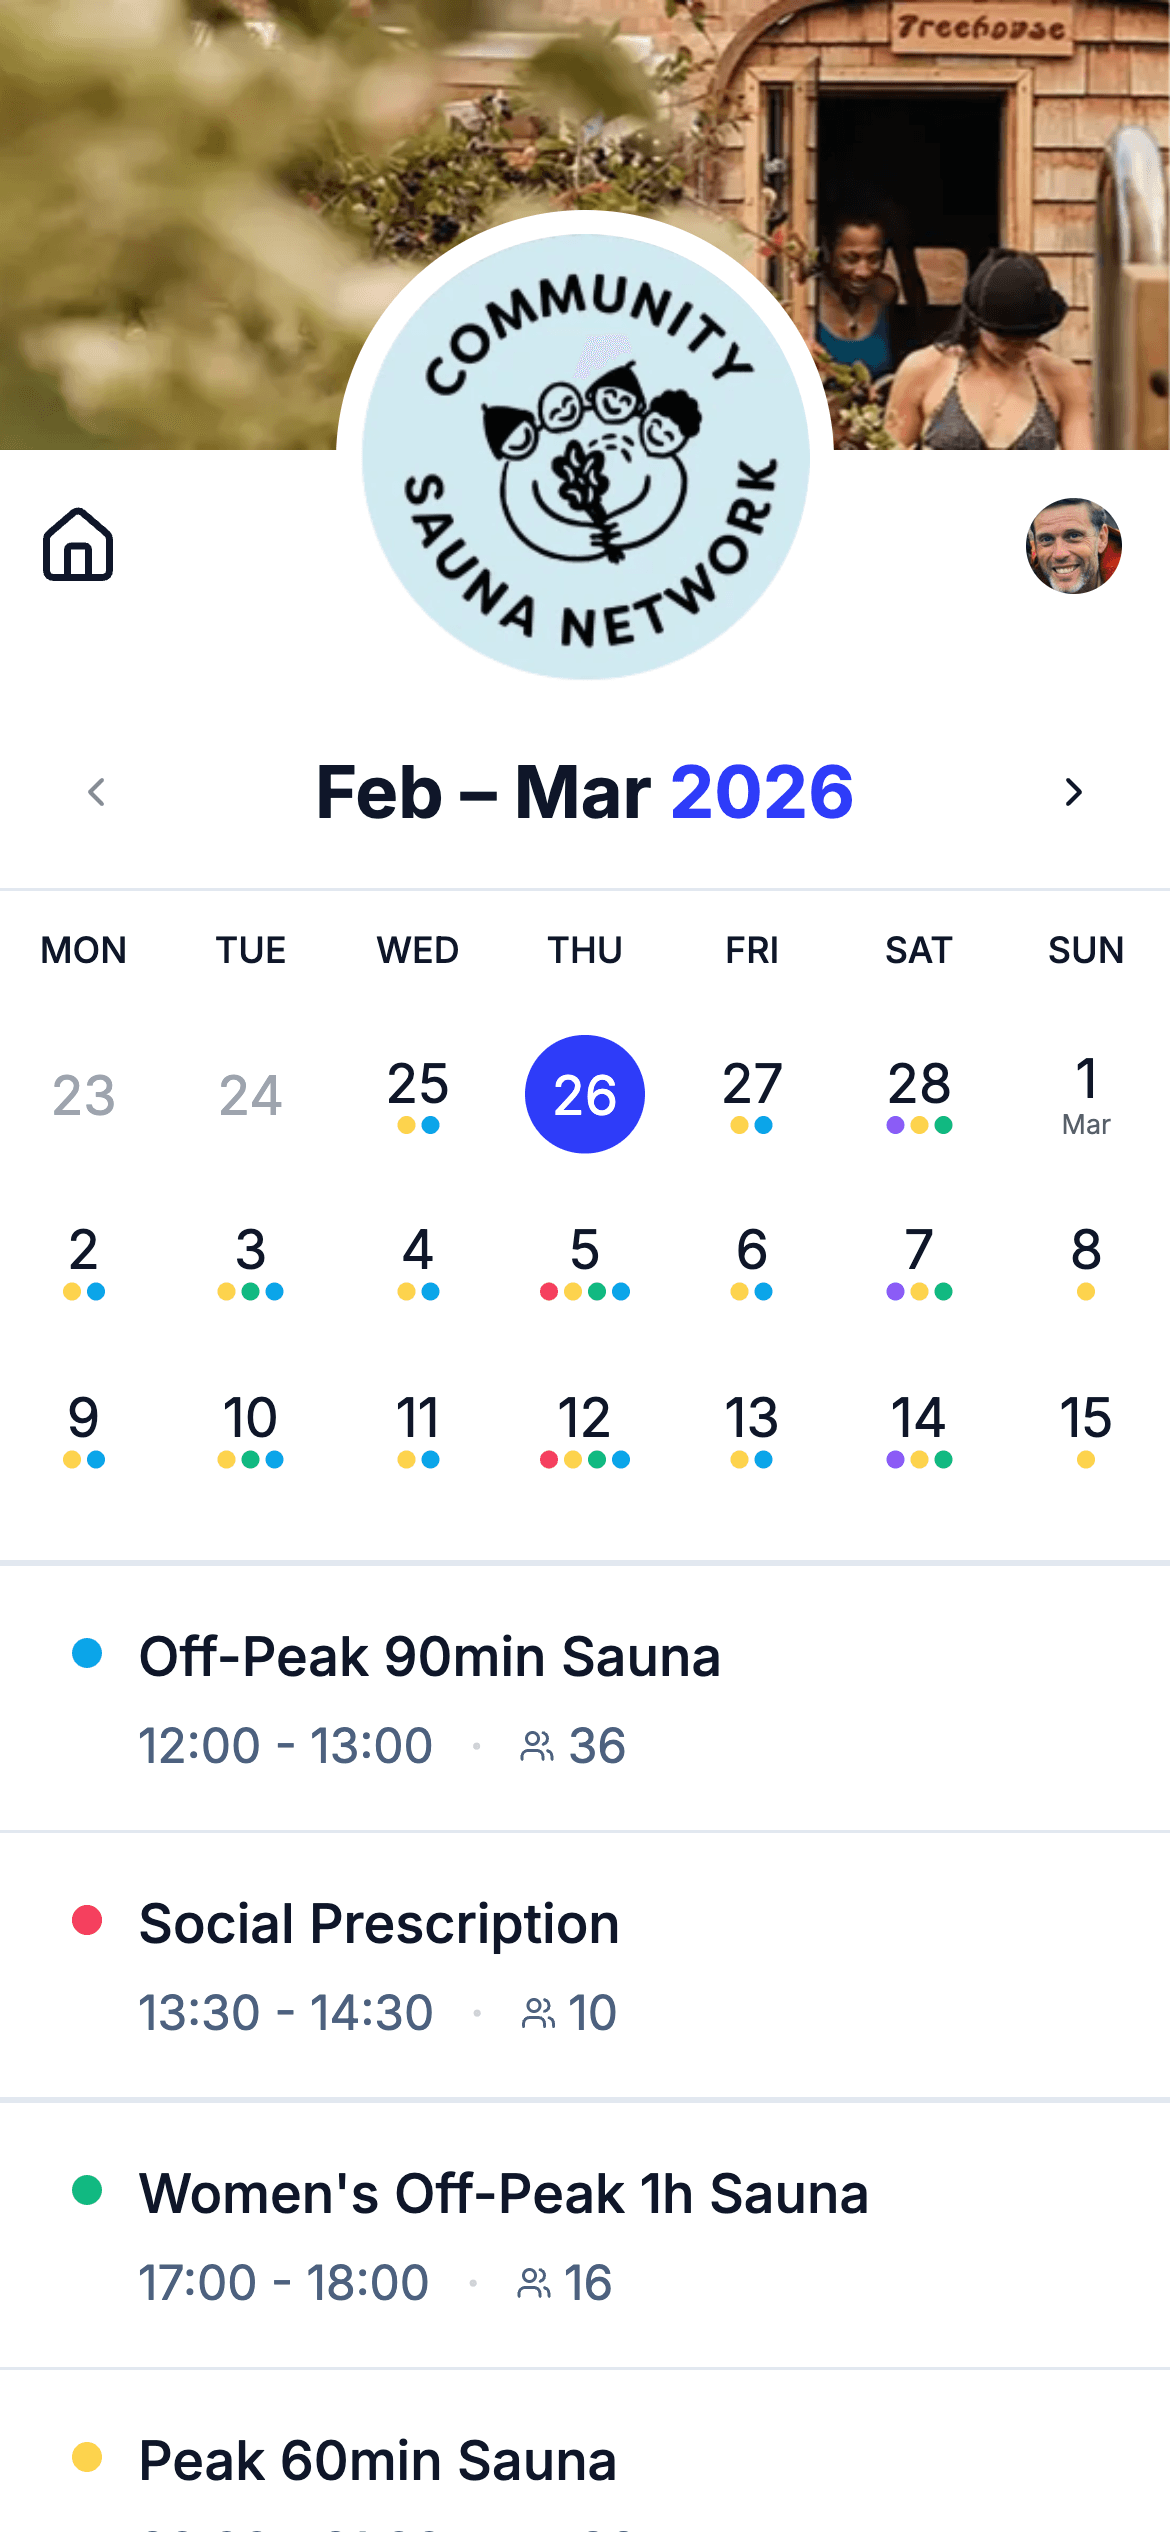The height and width of the screenshot is (2532, 1170).
Task: Open Peak 60min Sauna session
Action: click(x=377, y=2461)
